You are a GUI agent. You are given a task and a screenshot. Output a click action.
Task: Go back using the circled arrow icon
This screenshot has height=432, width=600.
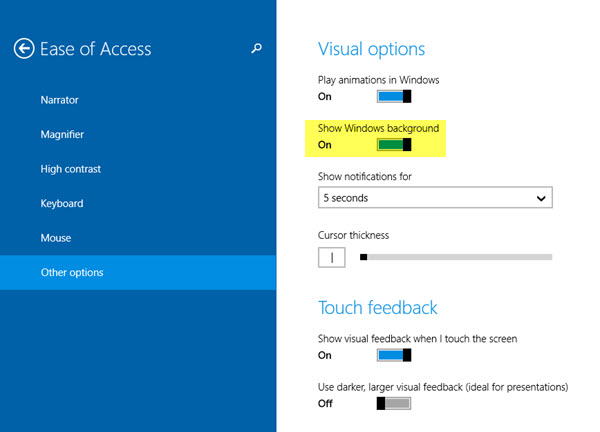[24, 49]
